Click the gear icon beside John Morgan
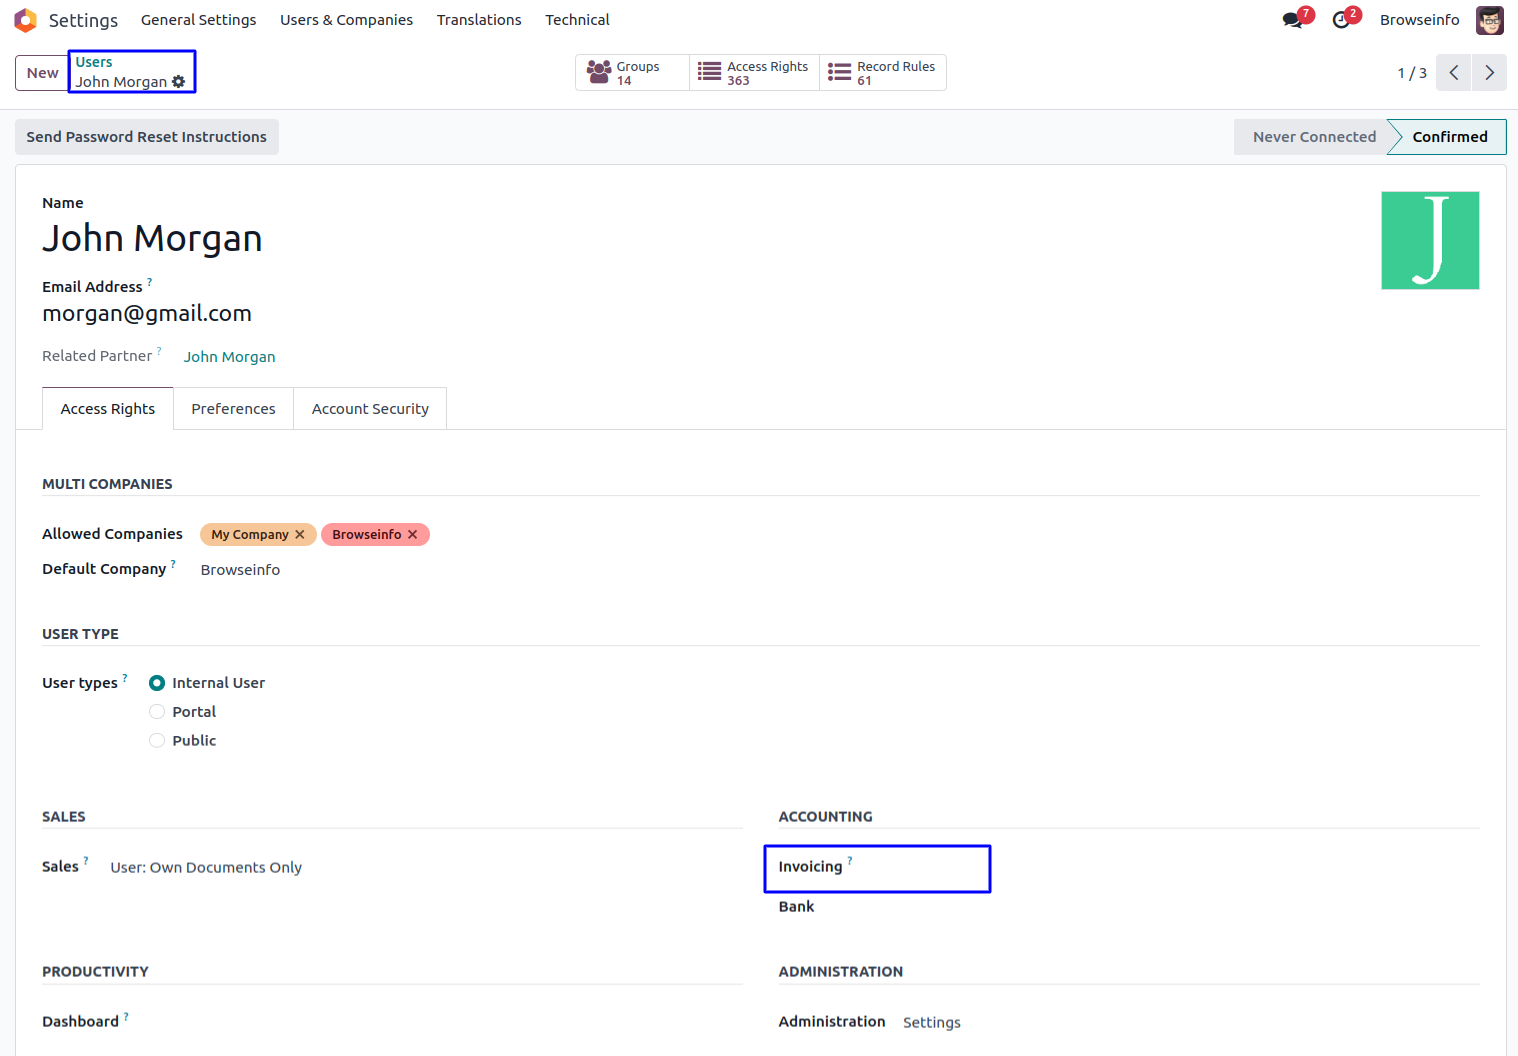 click(x=179, y=82)
